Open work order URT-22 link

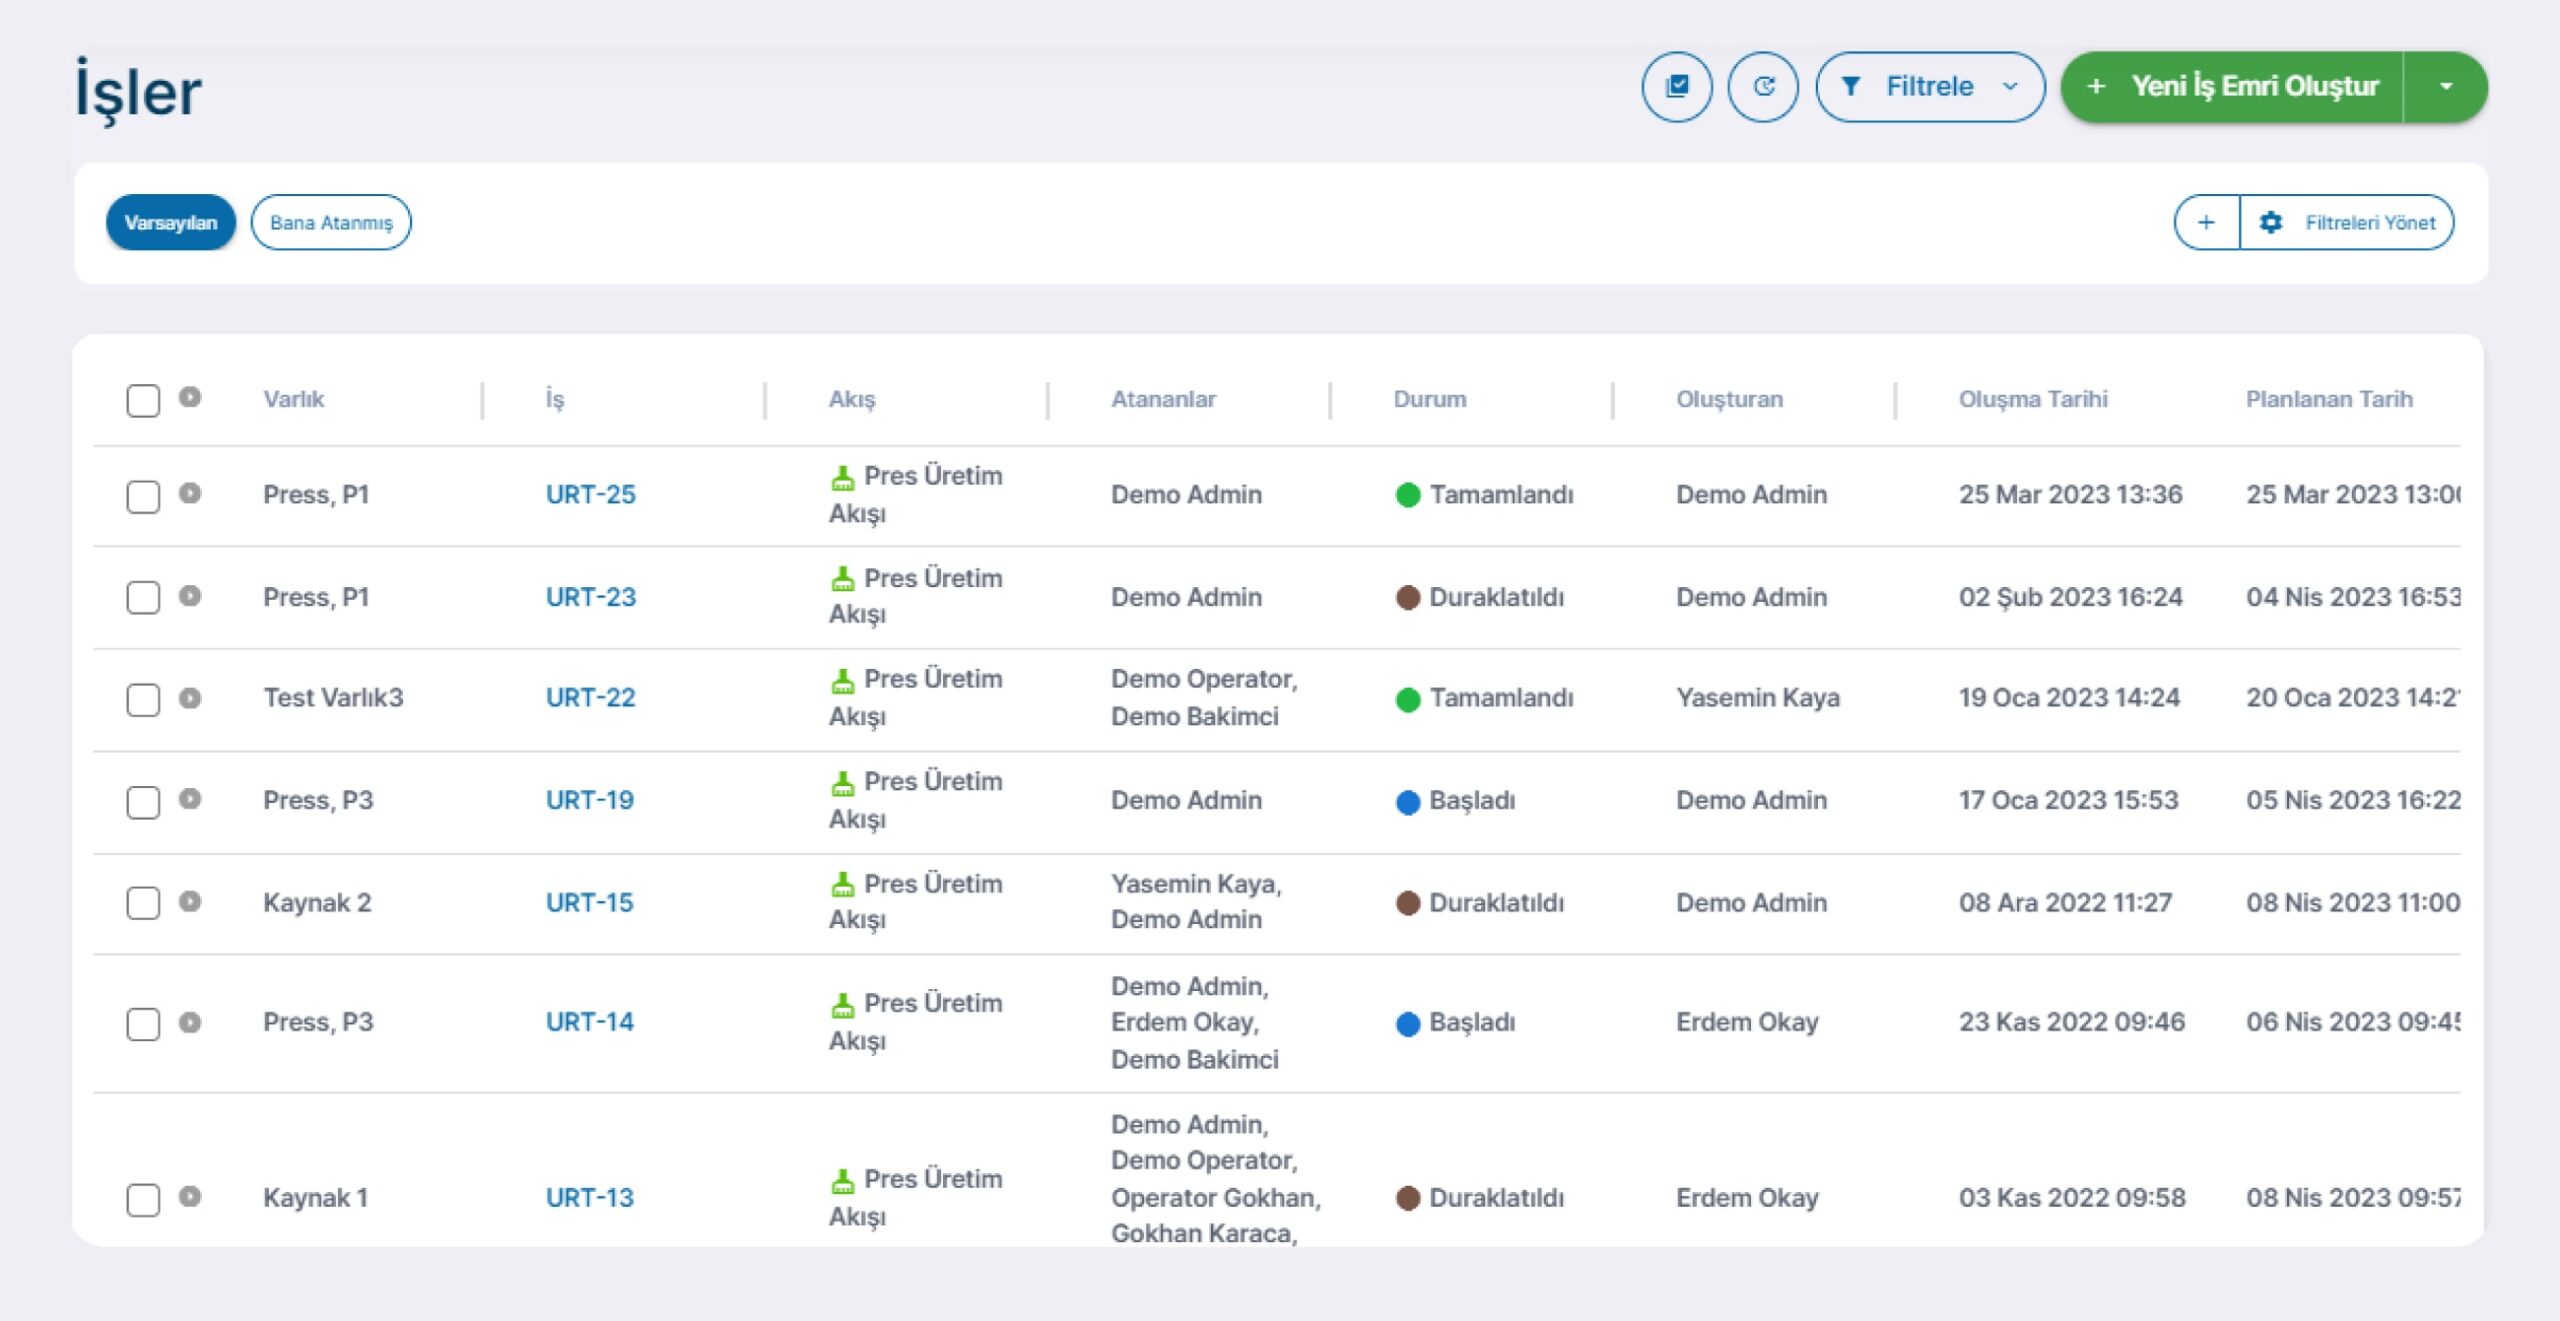pyautogui.click(x=590, y=697)
